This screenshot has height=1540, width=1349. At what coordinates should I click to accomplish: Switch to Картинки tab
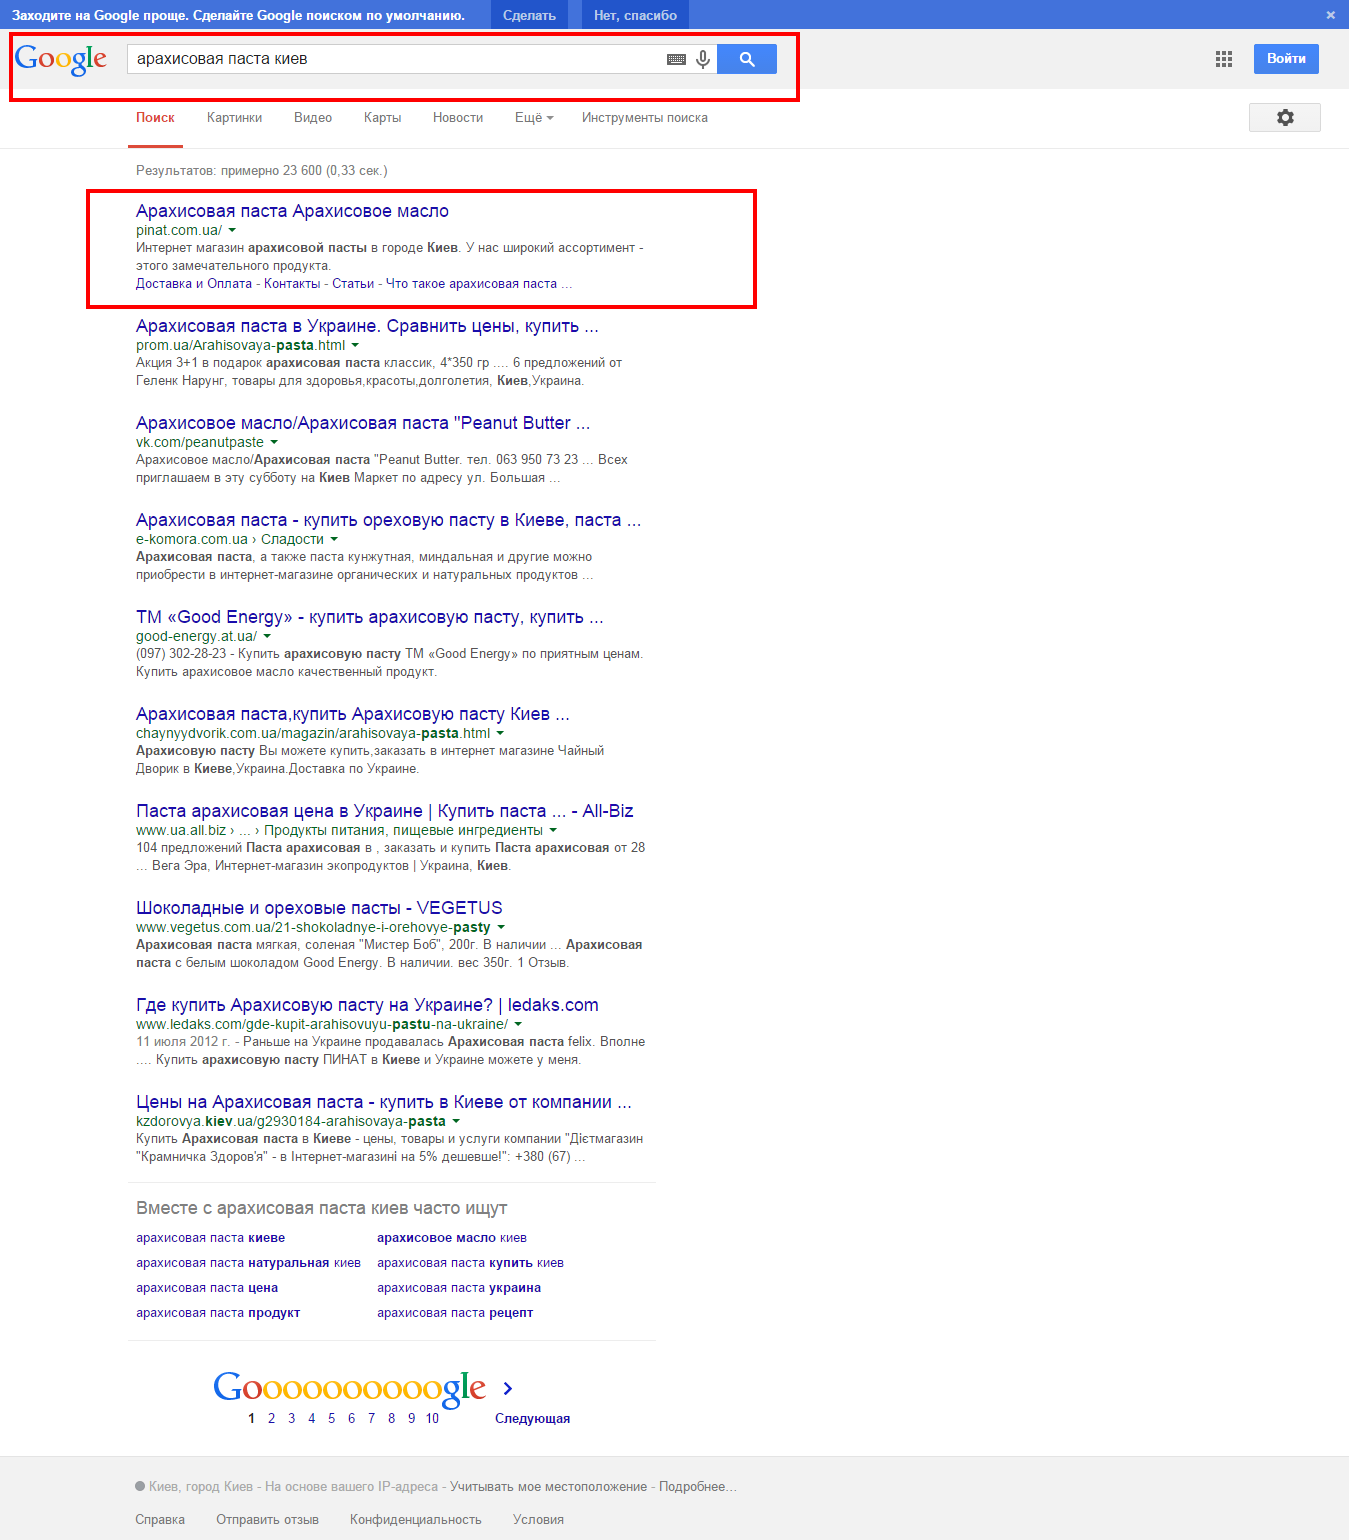pyautogui.click(x=234, y=118)
